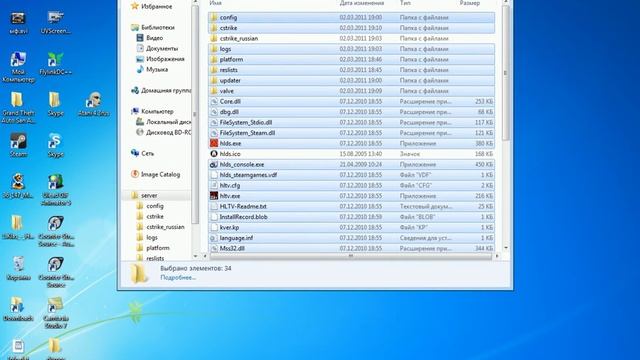Screen dimensions: 640x360
Task: Select platform in the navigation tree
Action: 153,248
